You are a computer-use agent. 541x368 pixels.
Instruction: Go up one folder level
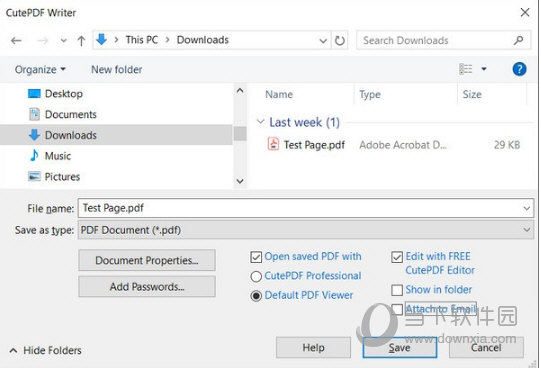(x=81, y=41)
